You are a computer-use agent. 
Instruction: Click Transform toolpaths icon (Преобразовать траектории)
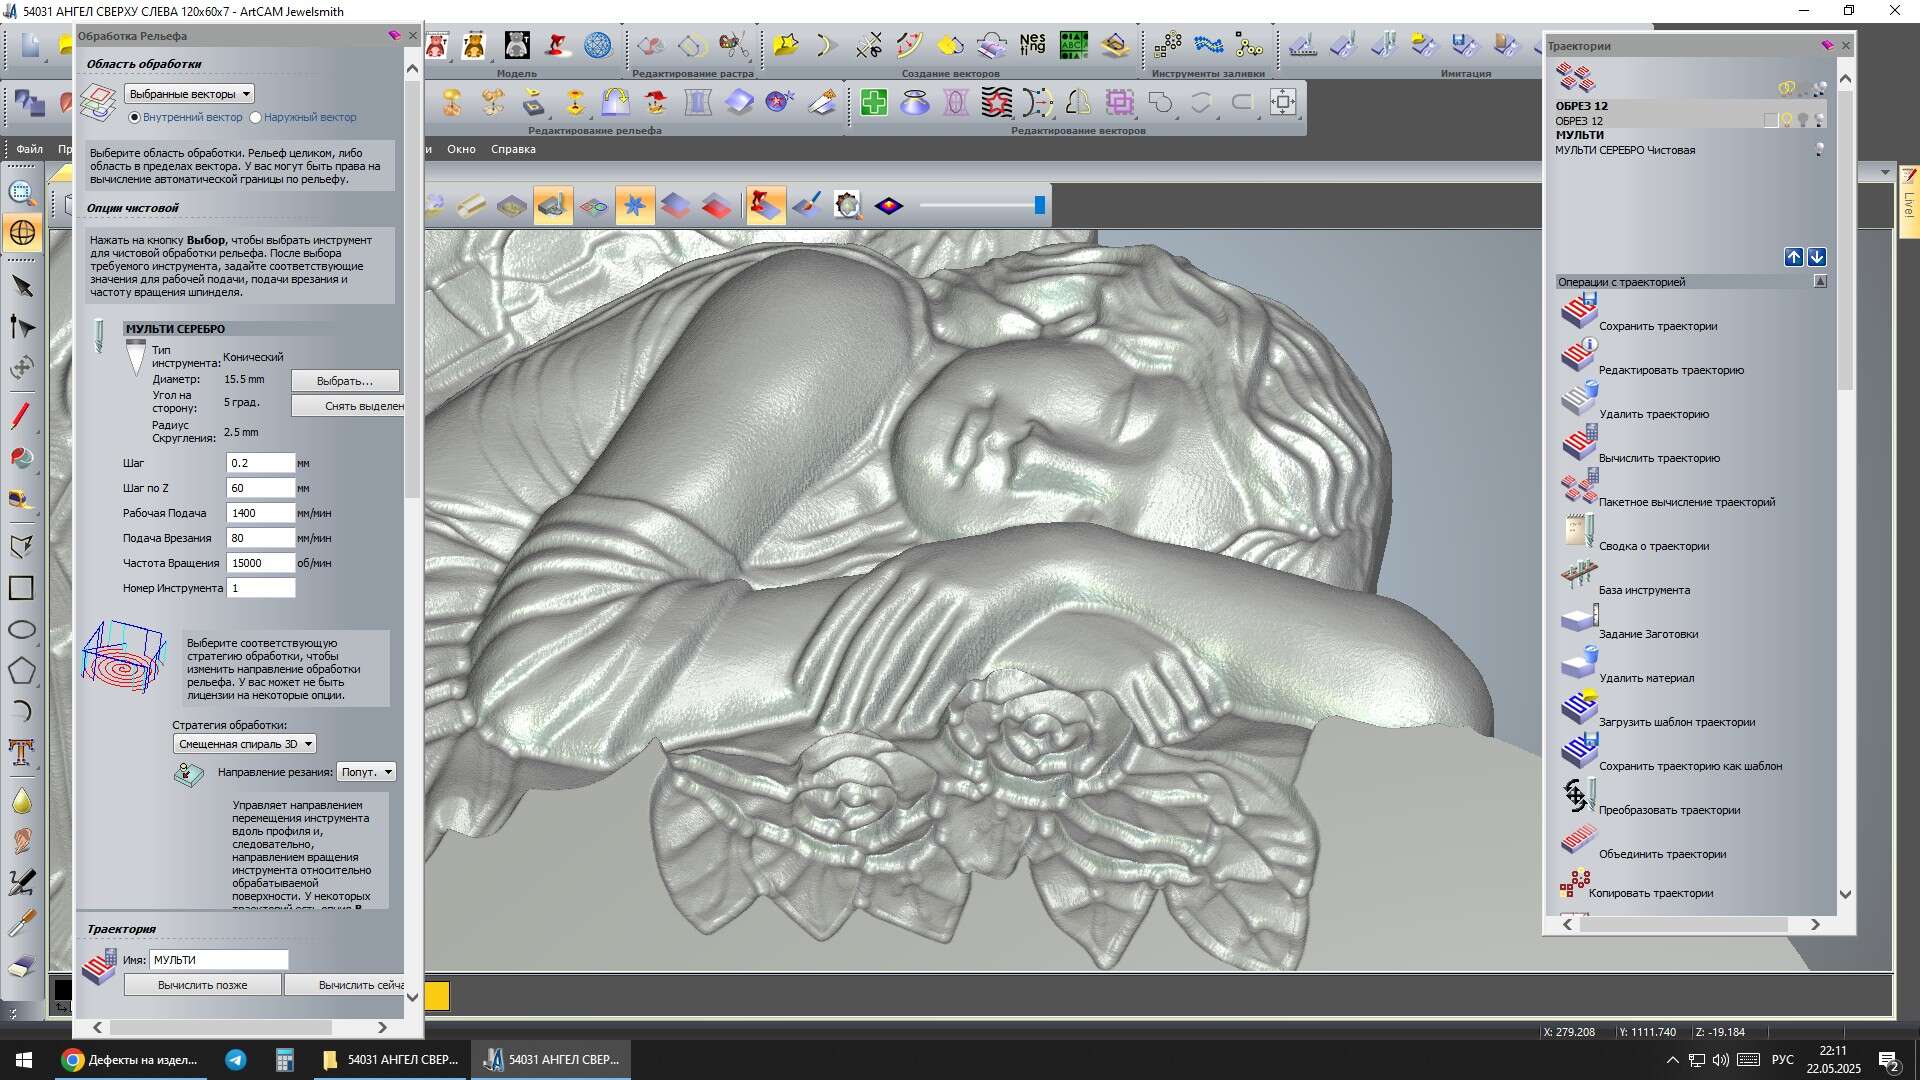click(x=1579, y=795)
